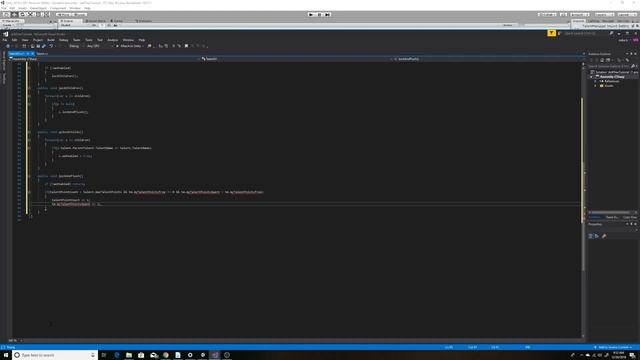640x360 pixels.
Task: Switch to the Team Explorer bottom tab
Action: click(611, 217)
